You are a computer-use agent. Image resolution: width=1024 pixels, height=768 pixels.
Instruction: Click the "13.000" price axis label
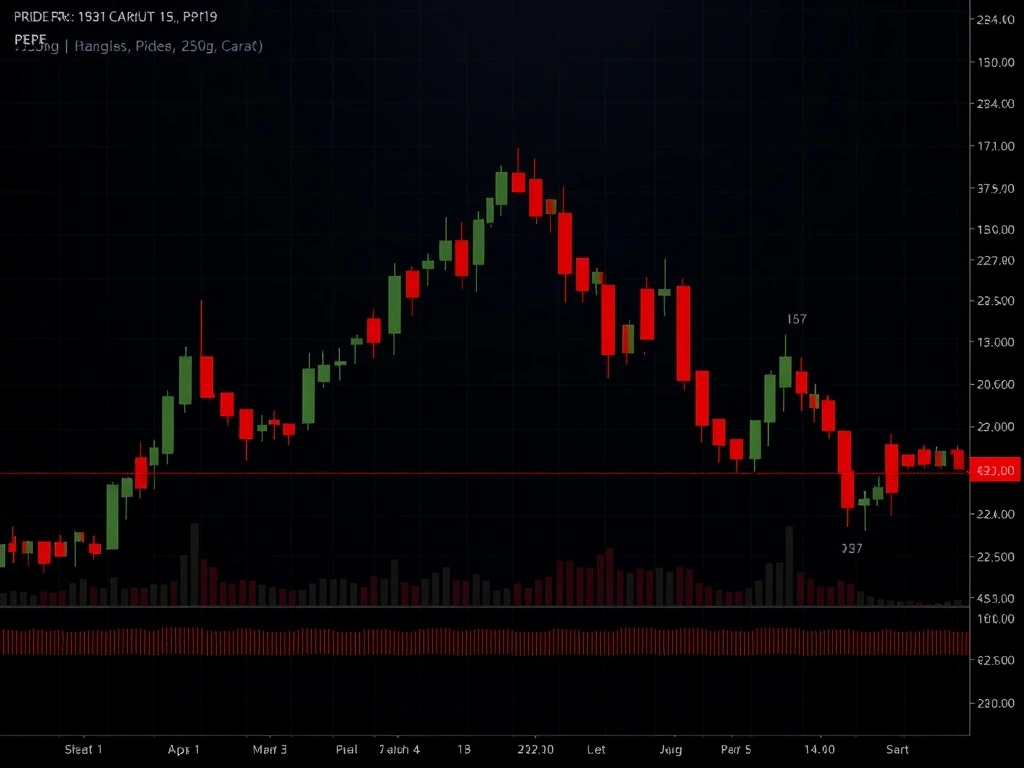click(x=996, y=342)
